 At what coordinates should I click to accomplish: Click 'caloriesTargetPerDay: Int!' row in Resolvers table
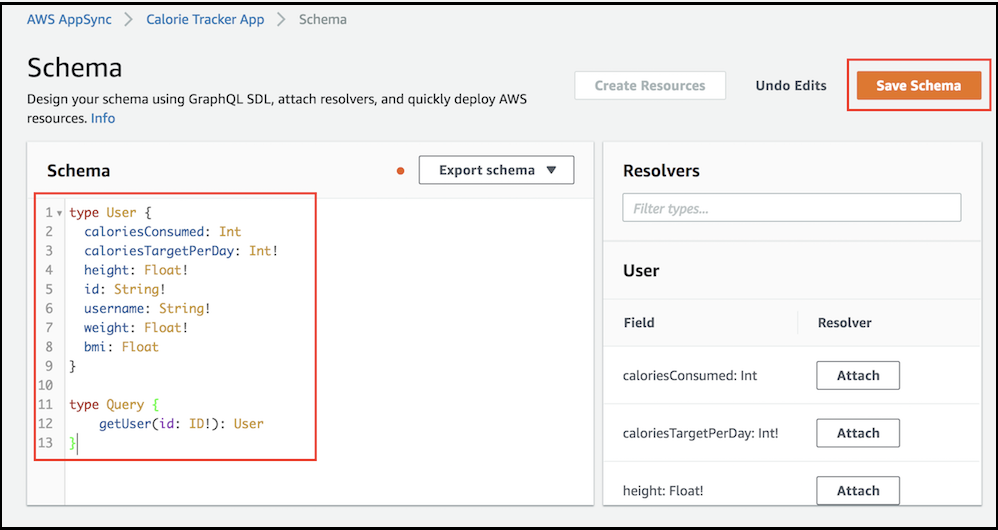point(792,433)
